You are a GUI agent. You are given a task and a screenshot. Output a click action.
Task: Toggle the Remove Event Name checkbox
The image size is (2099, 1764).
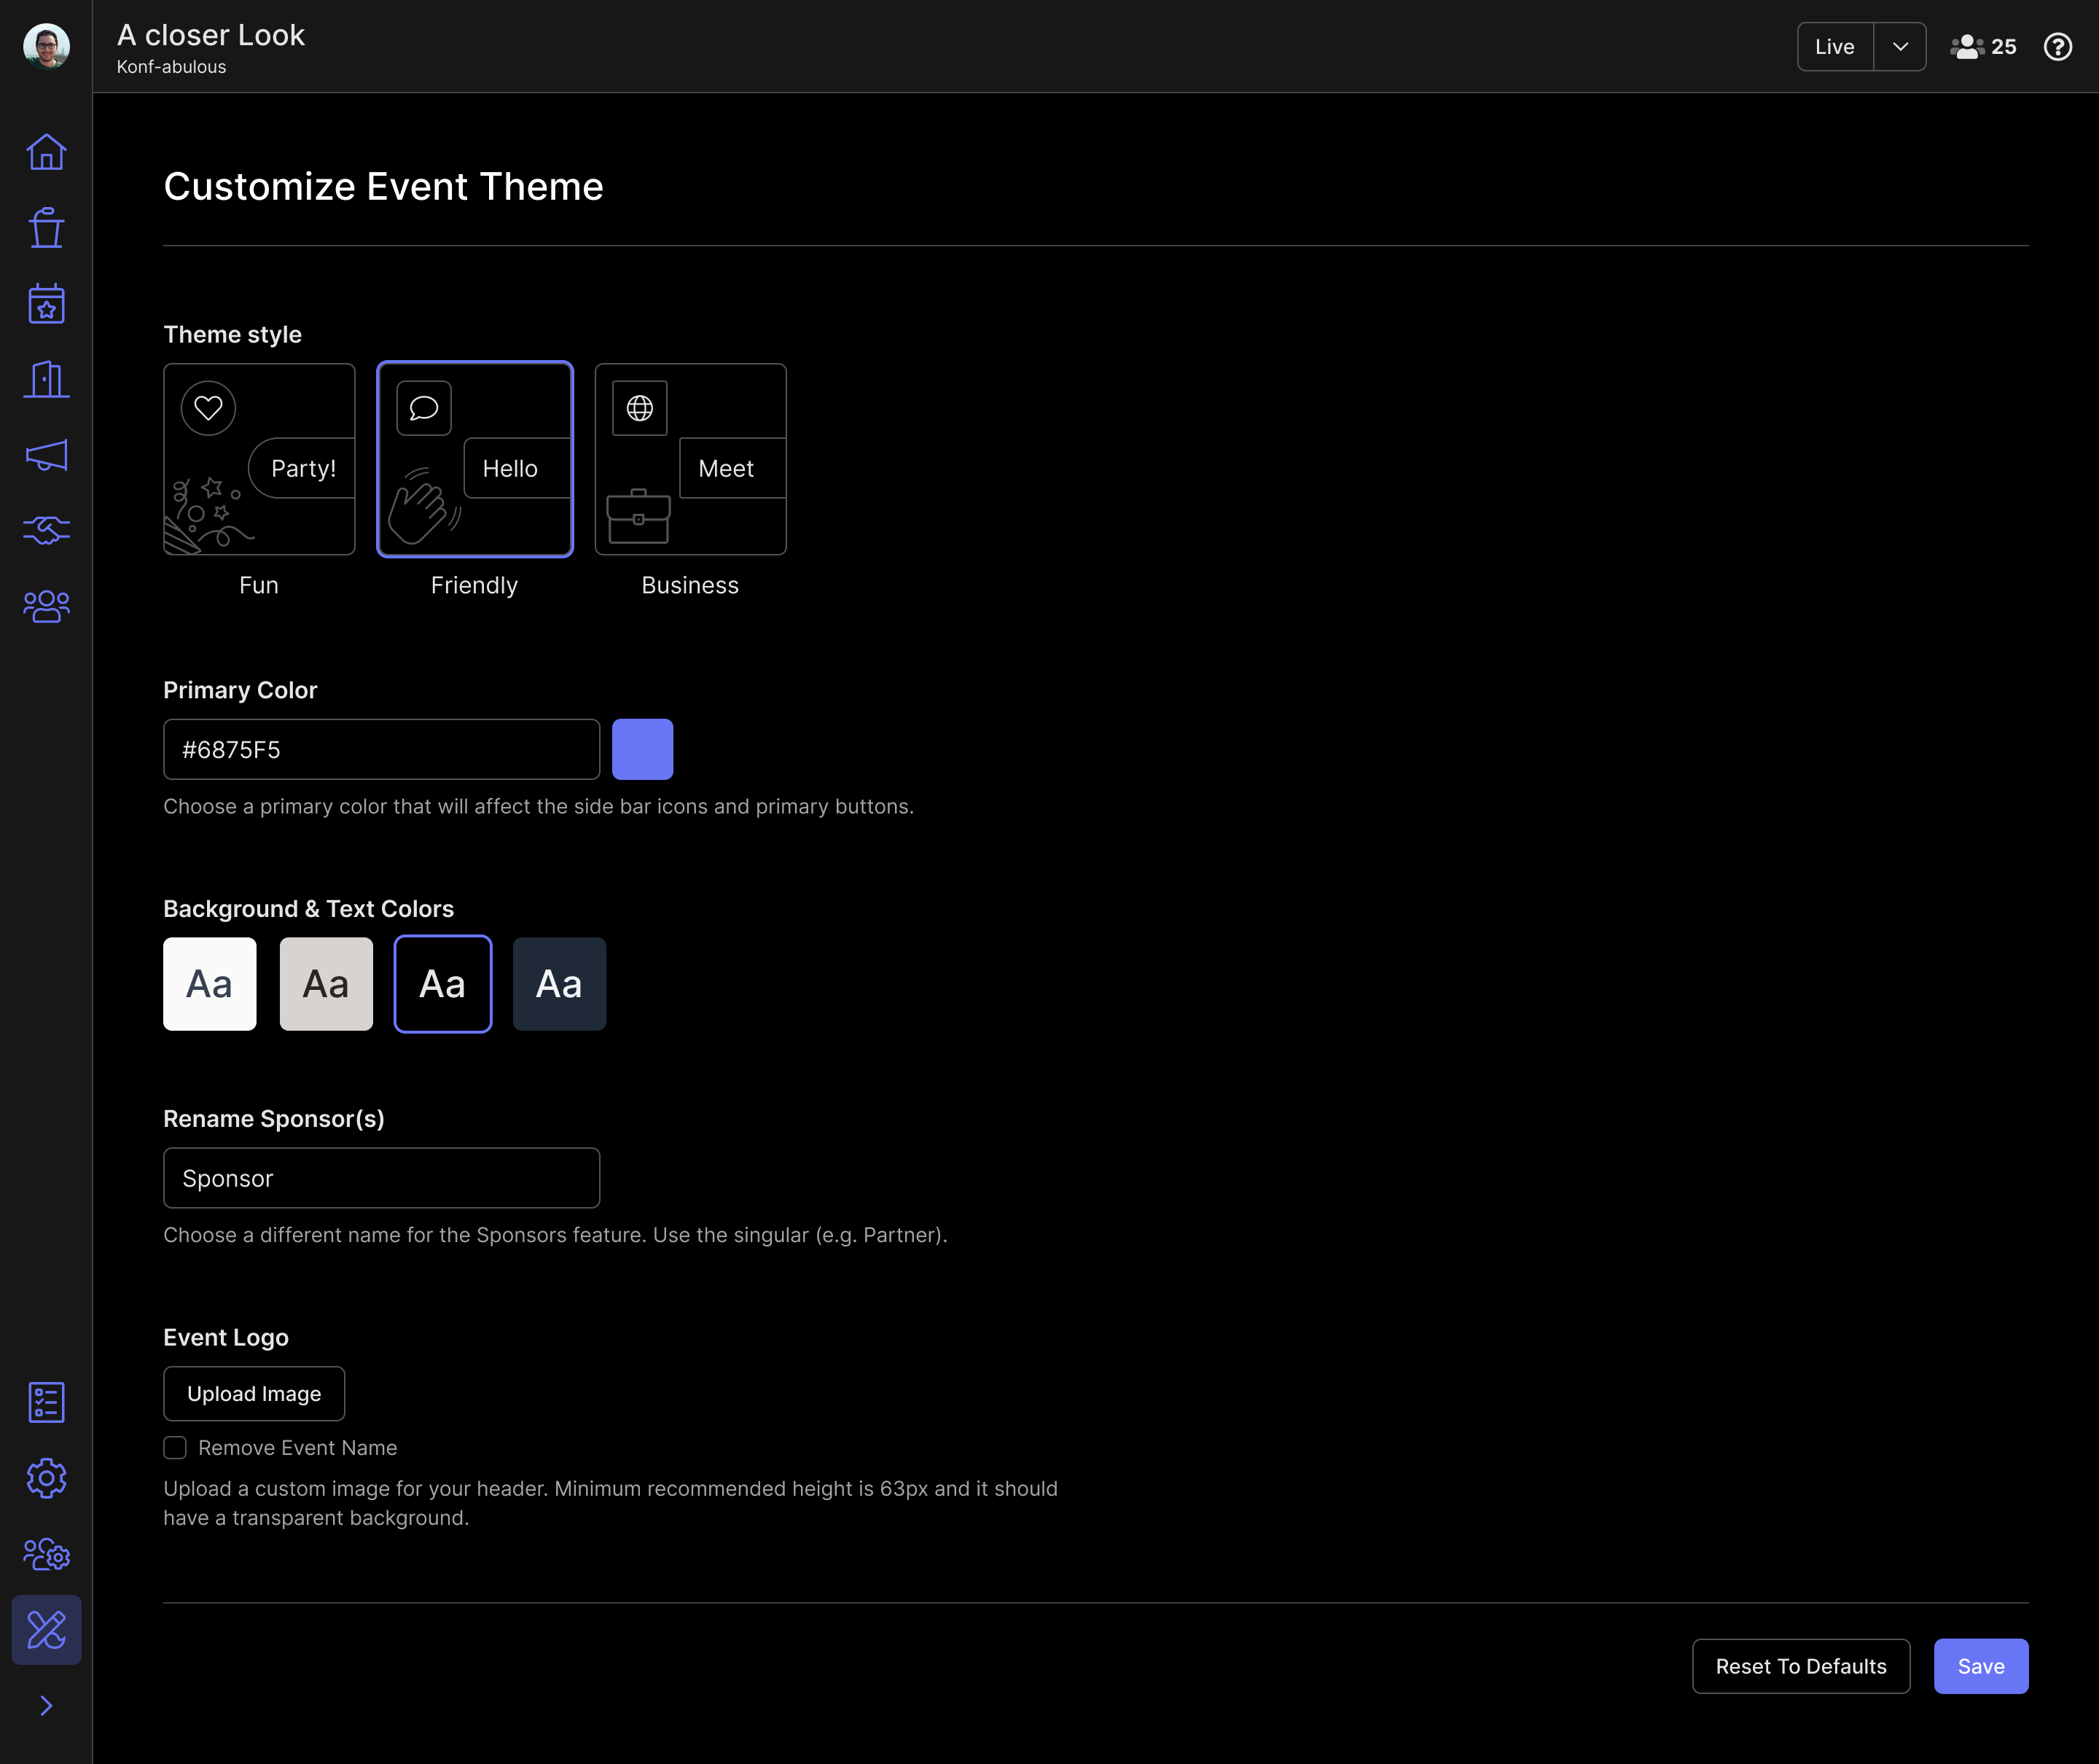click(175, 1447)
